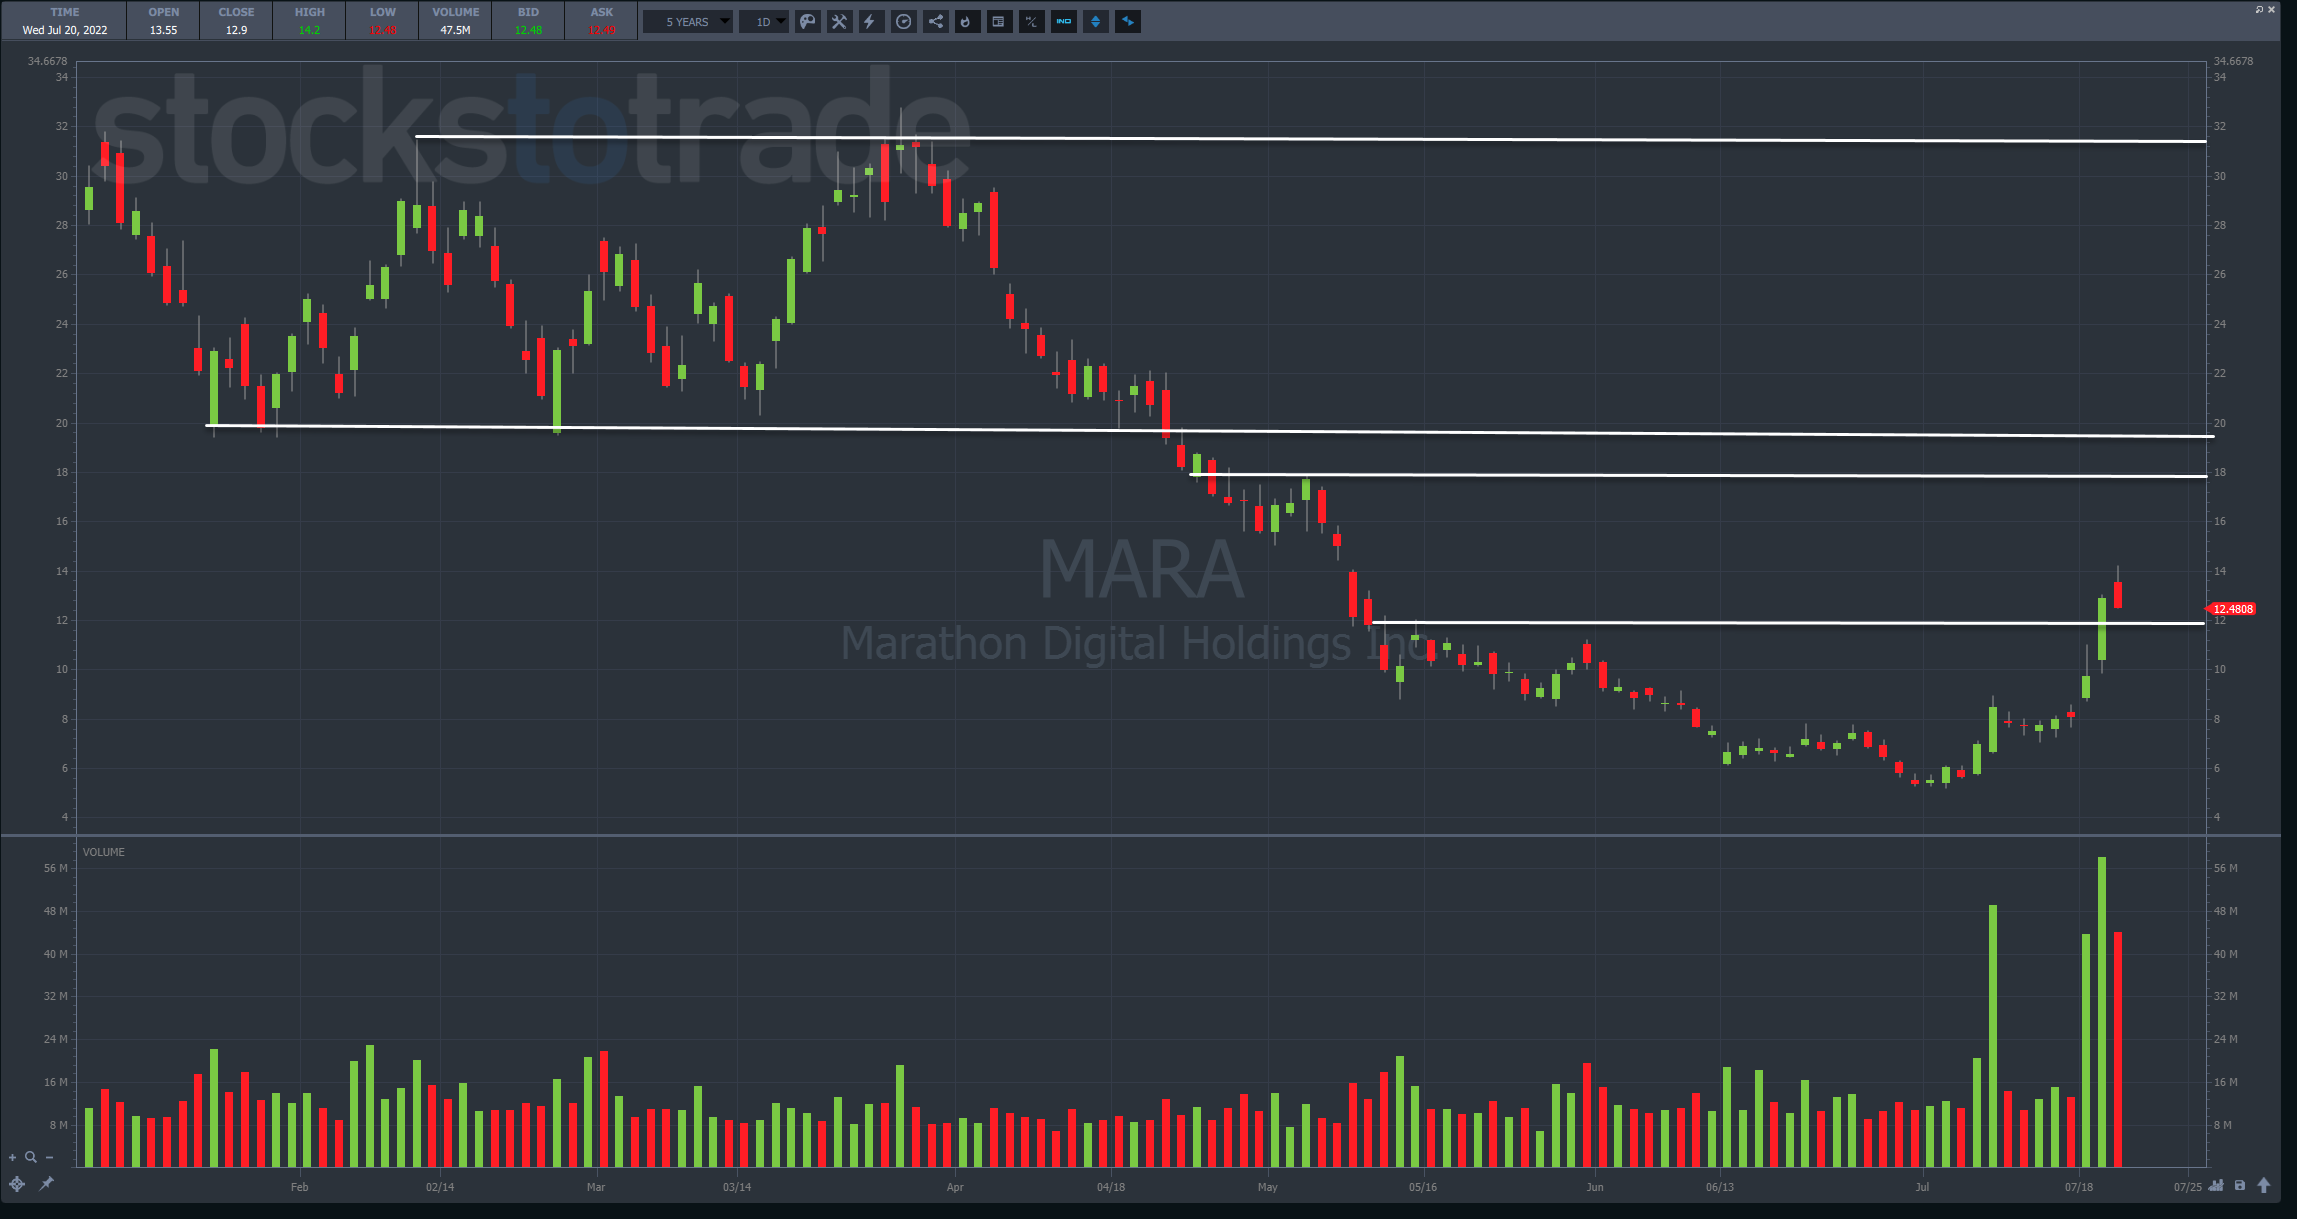The image size is (2297, 1219).
Task: Click the VOLUME panel label
Action: [x=104, y=852]
